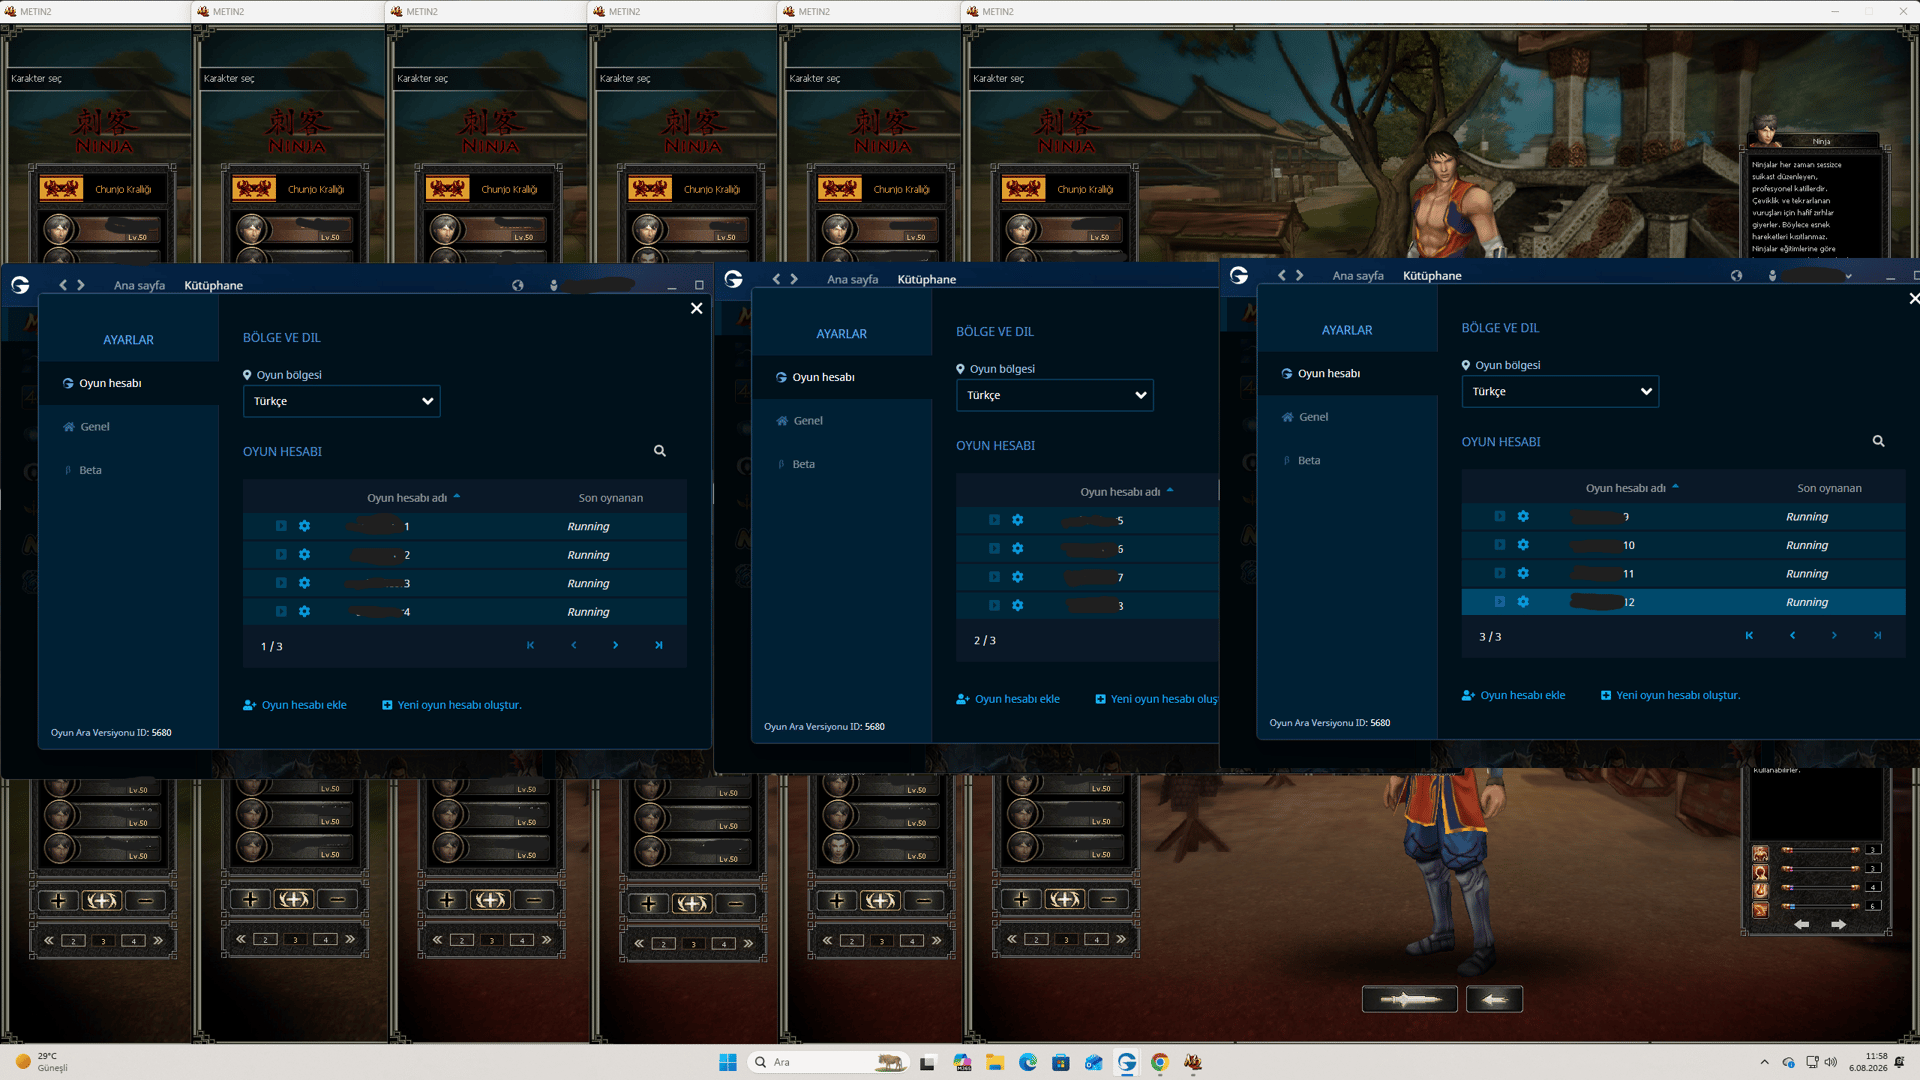Go to next page in the 1 / 3 launcher

616,645
